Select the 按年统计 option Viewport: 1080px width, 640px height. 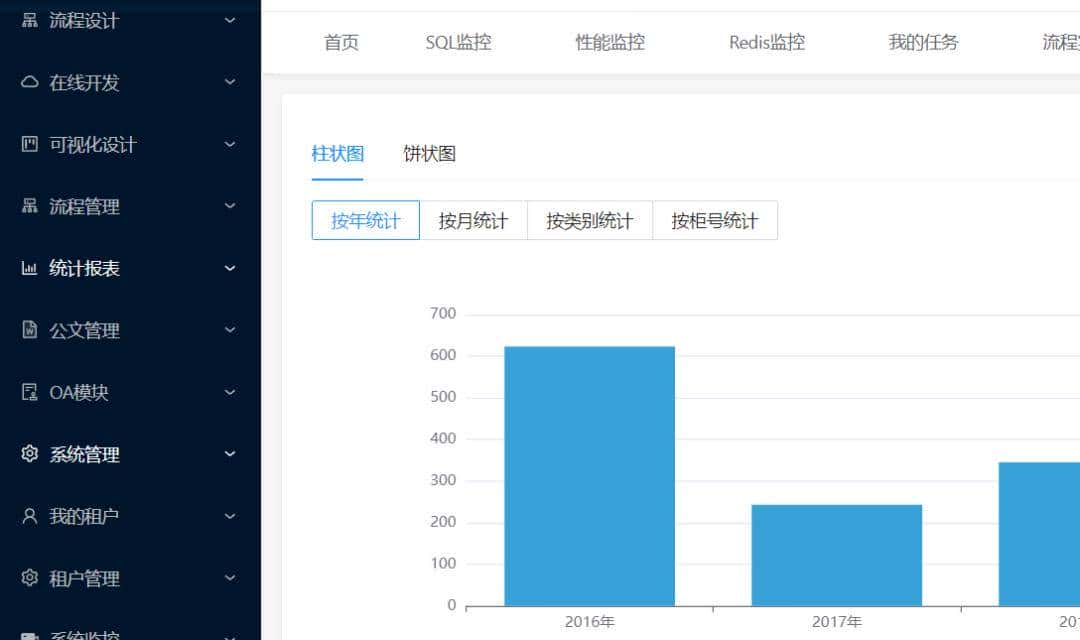364,220
